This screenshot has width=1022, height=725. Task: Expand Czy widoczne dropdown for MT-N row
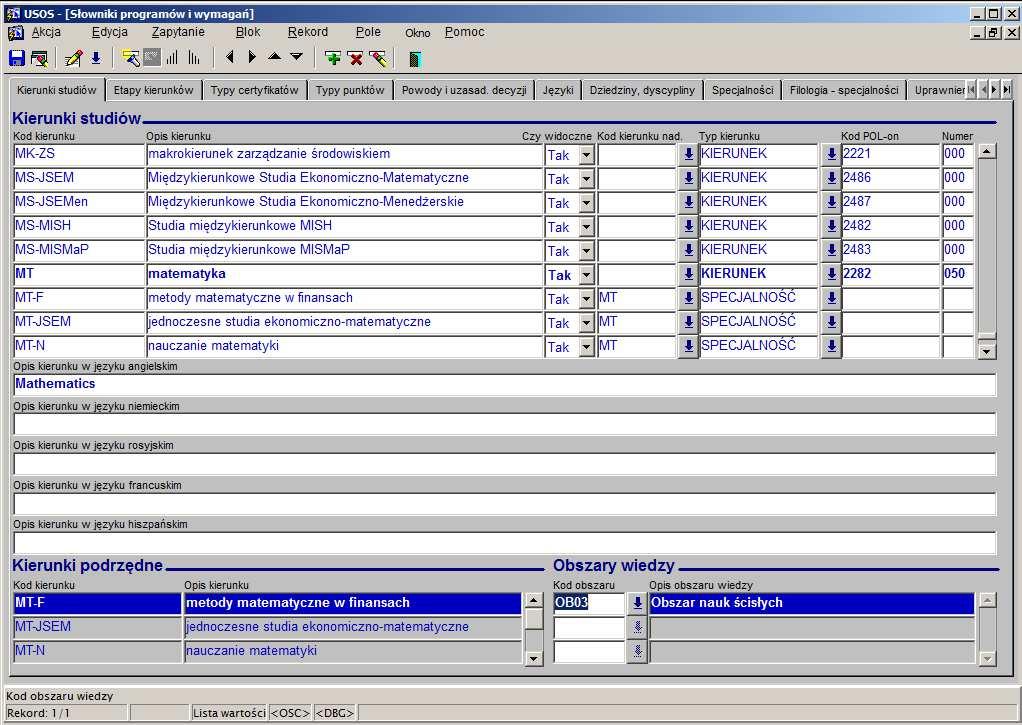(587, 348)
